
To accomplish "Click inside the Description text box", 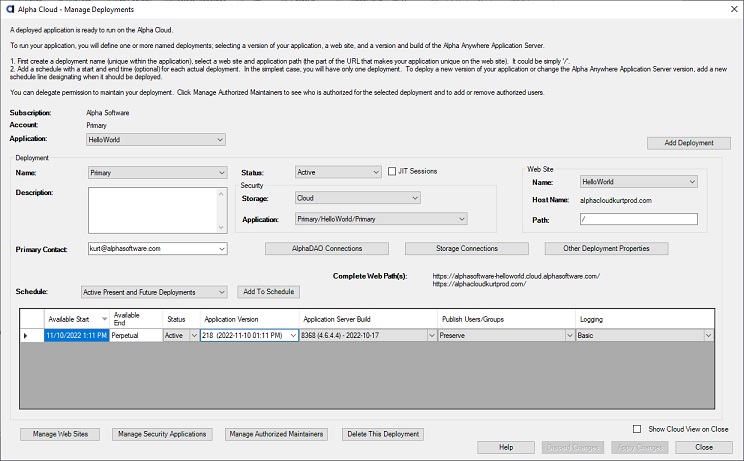I will click(153, 210).
